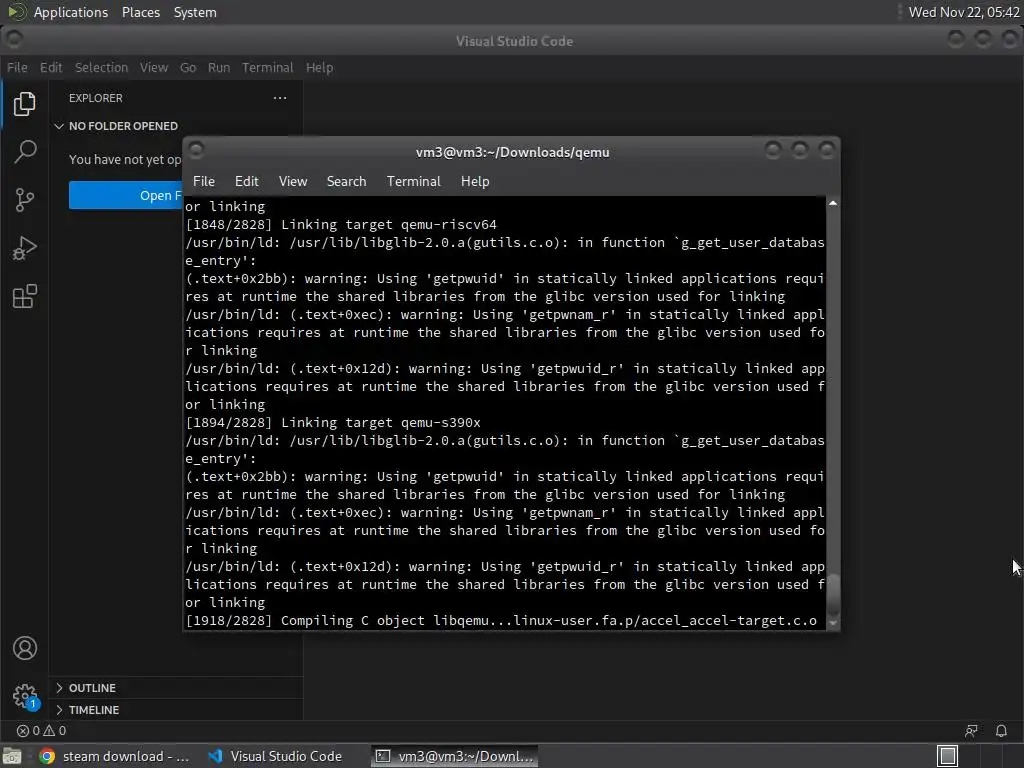Click the line 'Linking target qemu-riscv64'
This screenshot has height=768, width=1024.
point(389,225)
